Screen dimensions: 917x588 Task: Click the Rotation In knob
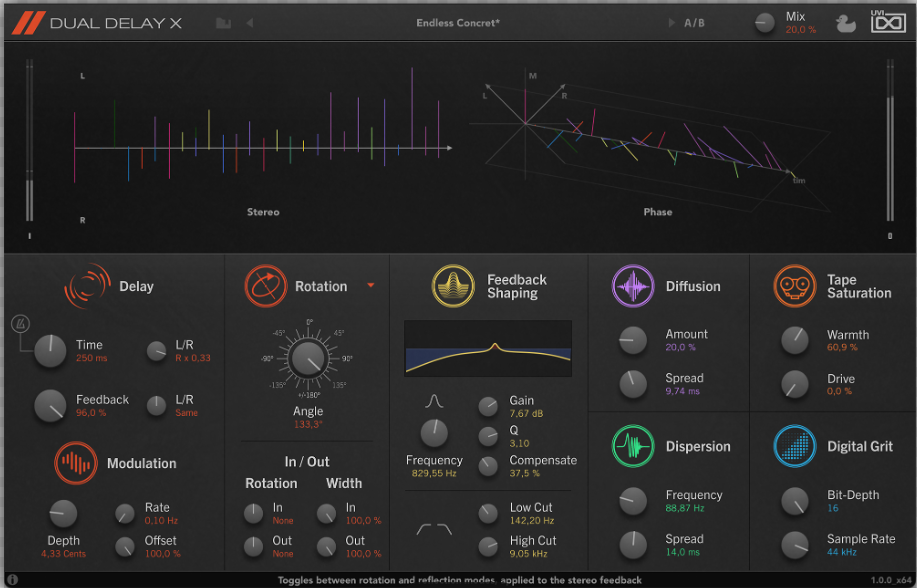coord(253,514)
